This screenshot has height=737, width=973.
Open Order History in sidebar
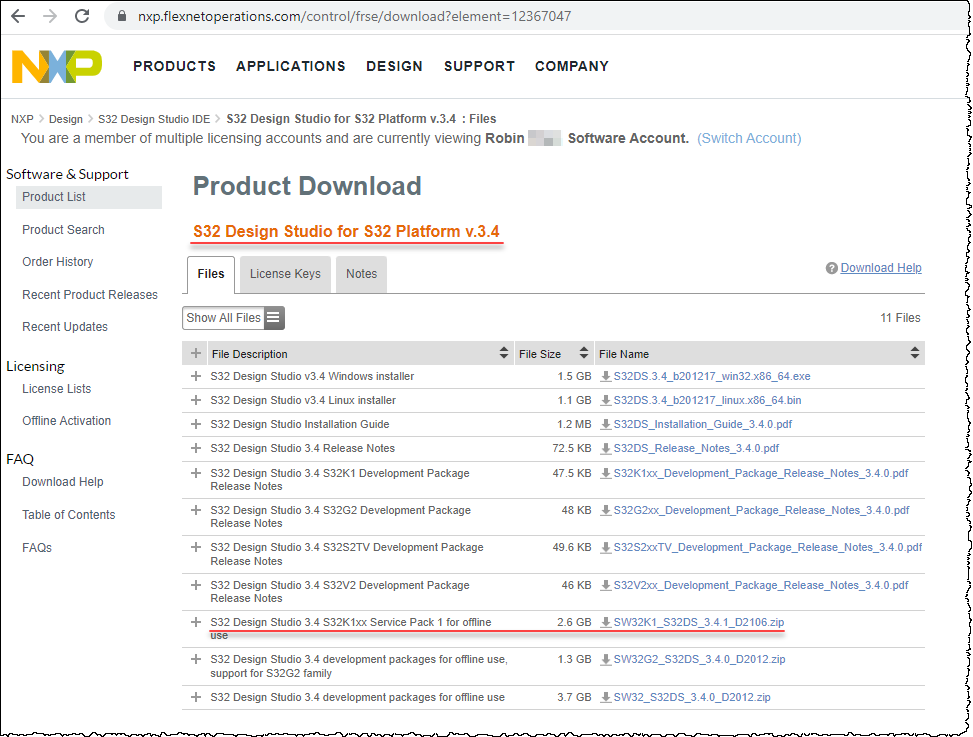click(x=58, y=262)
